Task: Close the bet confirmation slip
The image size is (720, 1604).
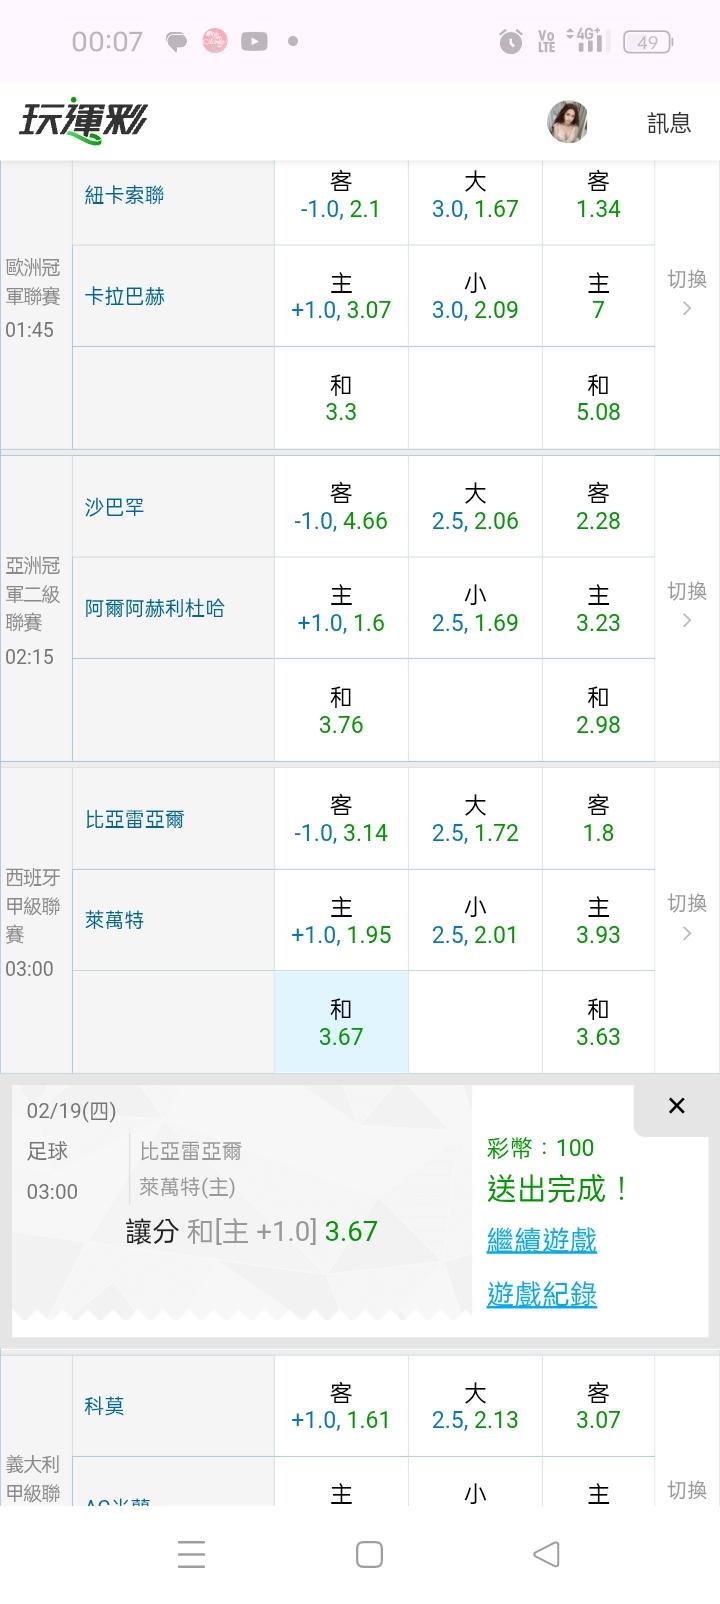Action: 676,1105
